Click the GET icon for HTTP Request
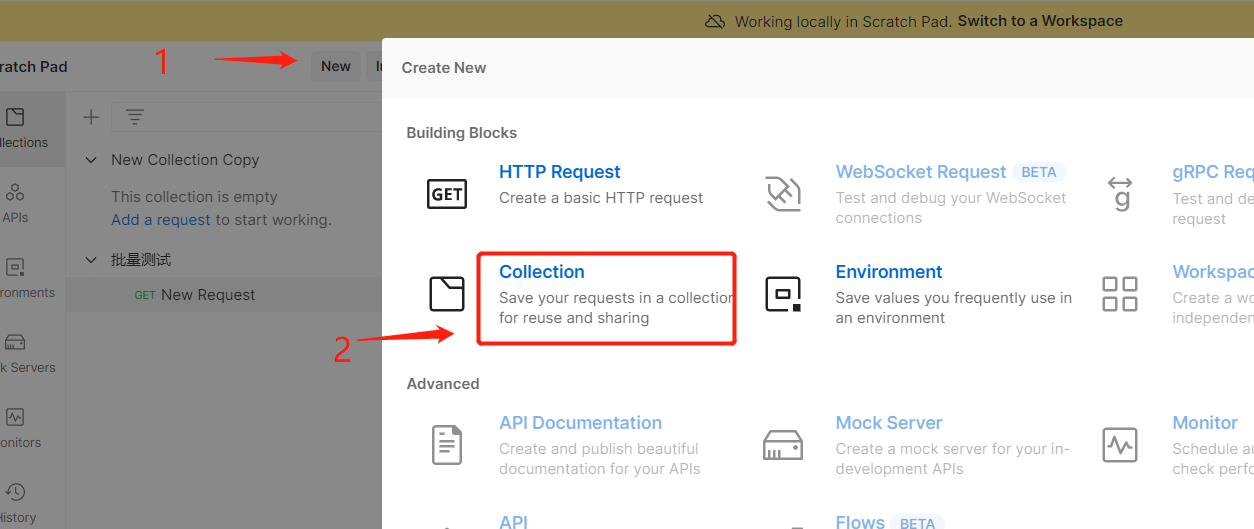The width and height of the screenshot is (1254, 529). tap(447, 194)
